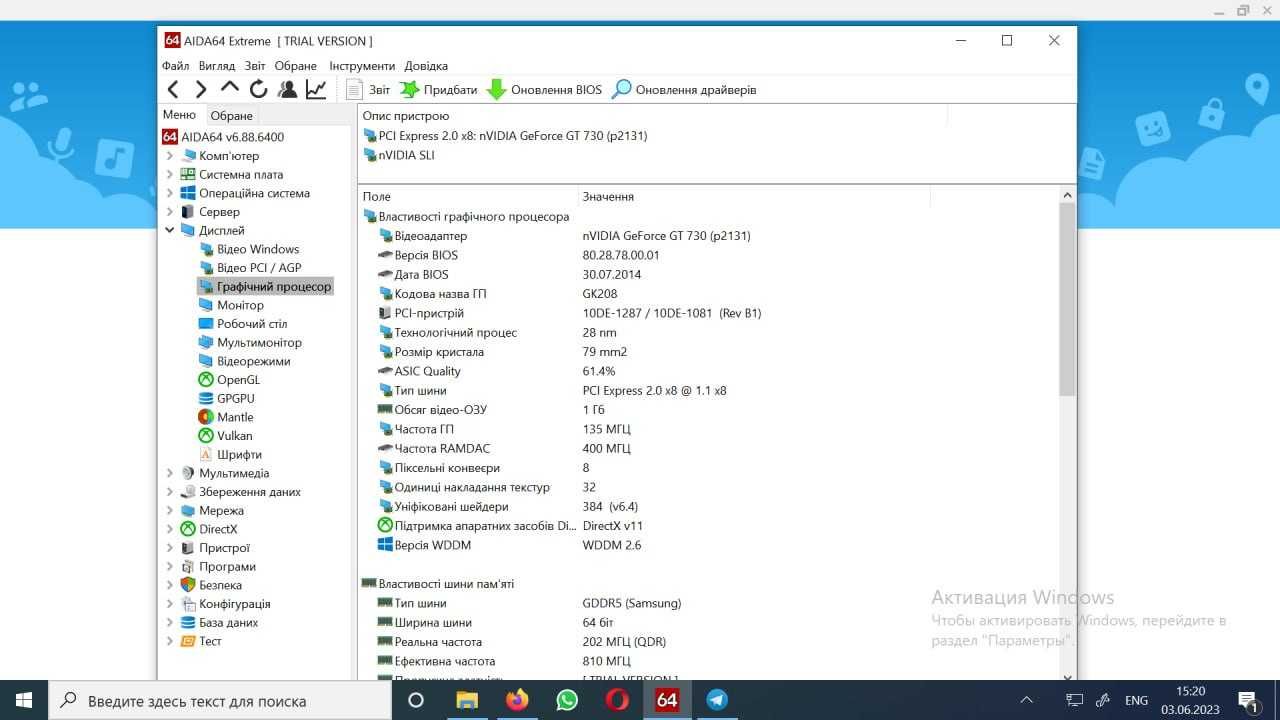Open WhatsApp from the taskbar
Screen dimensions: 1280x720
[x=567, y=700]
